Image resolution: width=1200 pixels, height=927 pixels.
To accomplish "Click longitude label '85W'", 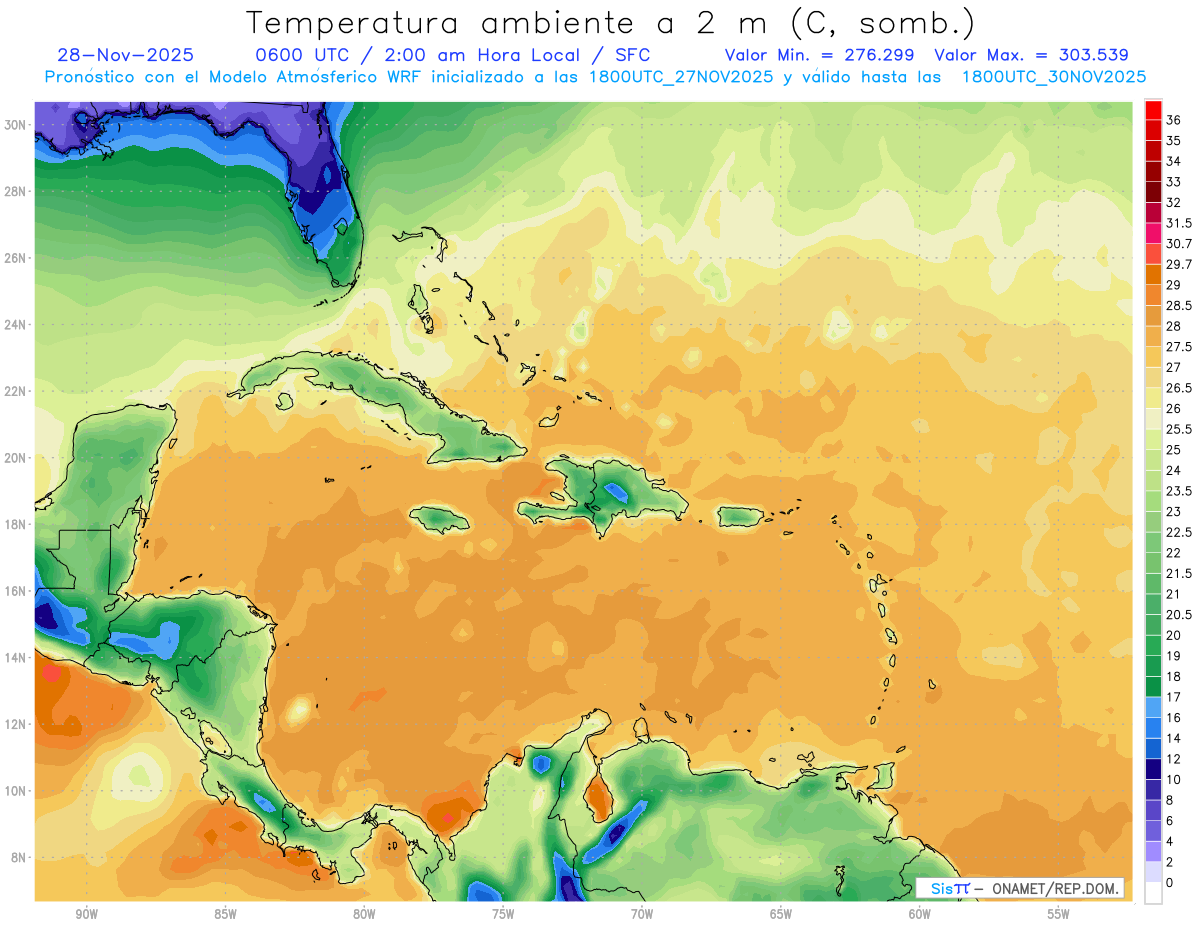I will (x=225, y=914).
